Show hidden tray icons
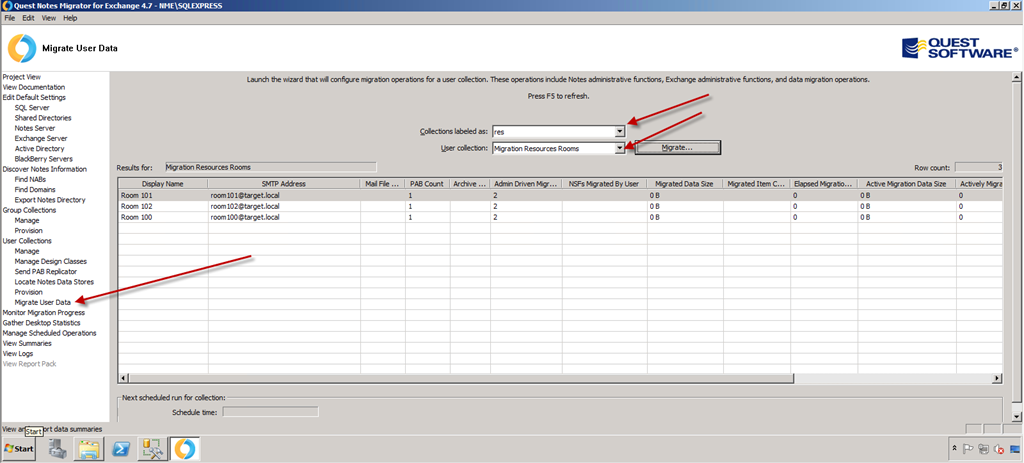The width and height of the screenshot is (1024, 463). coord(954,449)
